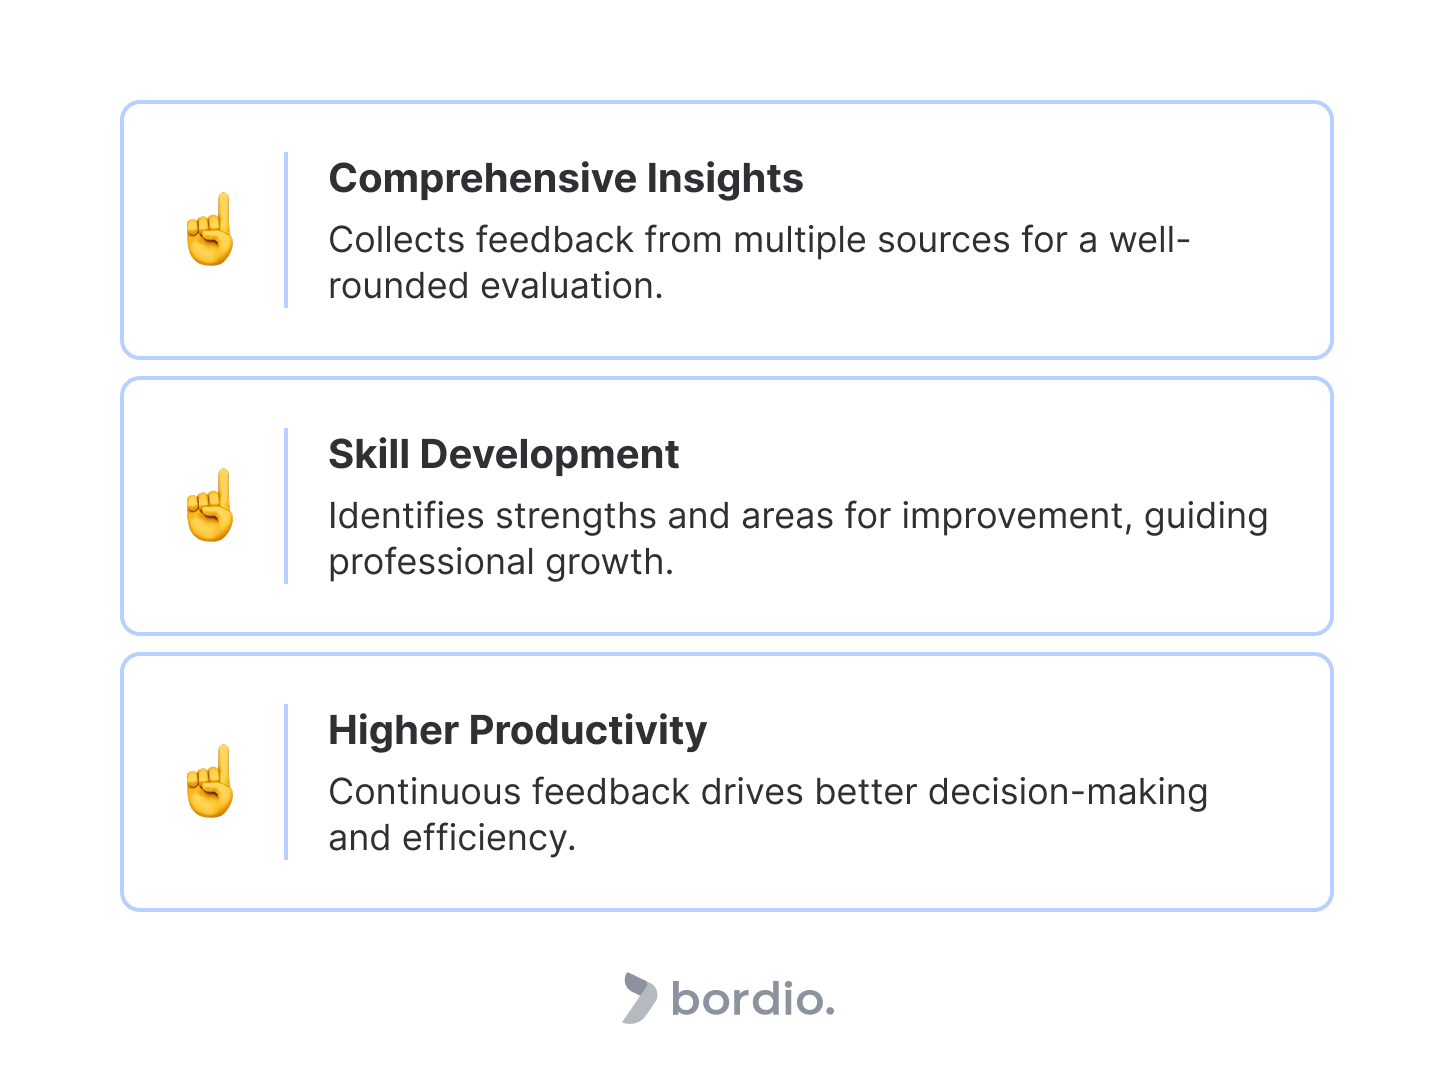The height and width of the screenshot is (1090, 1454).
Task: Click the vertical divider in Higher Productivity card
Action: [x=286, y=782]
